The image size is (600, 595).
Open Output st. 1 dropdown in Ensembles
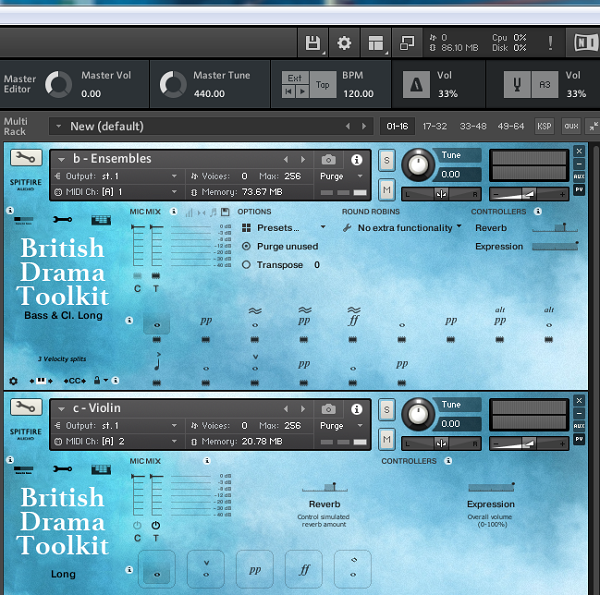click(116, 176)
